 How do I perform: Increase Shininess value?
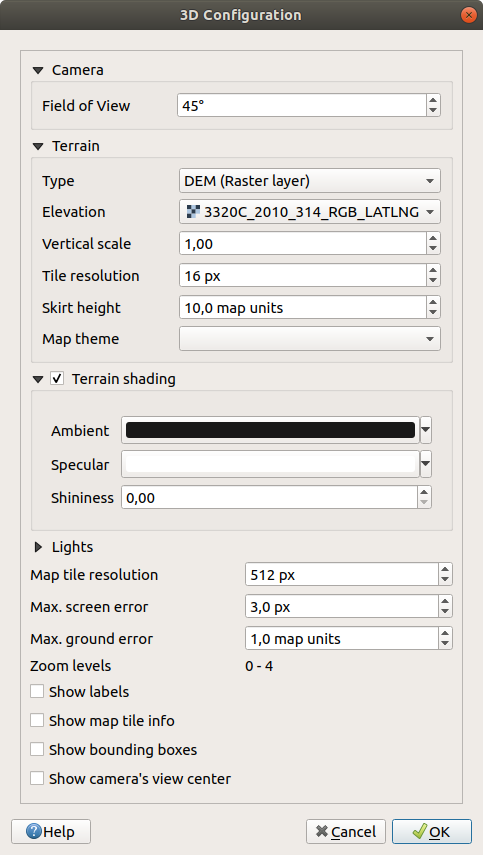pos(425,492)
